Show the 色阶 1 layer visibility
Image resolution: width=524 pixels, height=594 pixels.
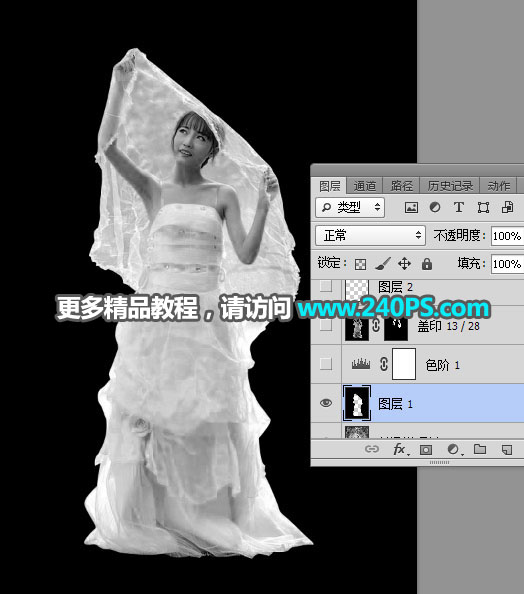[x=325, y=364]
